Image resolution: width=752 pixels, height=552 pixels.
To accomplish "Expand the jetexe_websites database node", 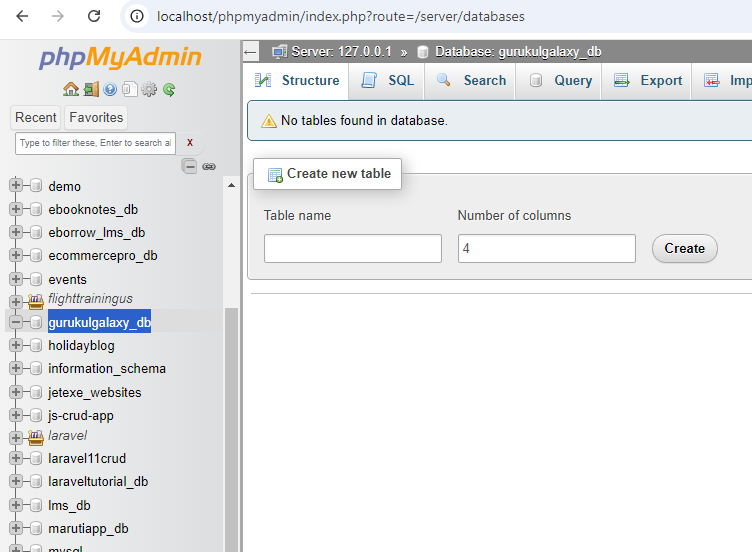I will 16,392.
